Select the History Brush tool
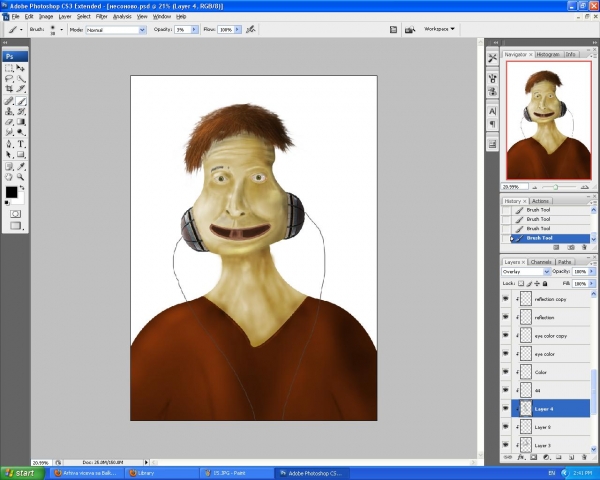Image resolution: width=600 pixels, height=480 pixels. [x=21, y=111]
